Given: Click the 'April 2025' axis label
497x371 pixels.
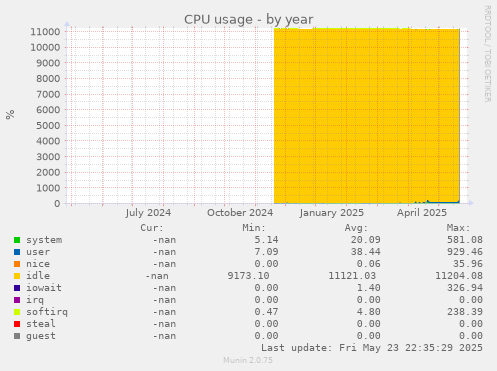Looking at the screenshot, I should click(422, 213).
